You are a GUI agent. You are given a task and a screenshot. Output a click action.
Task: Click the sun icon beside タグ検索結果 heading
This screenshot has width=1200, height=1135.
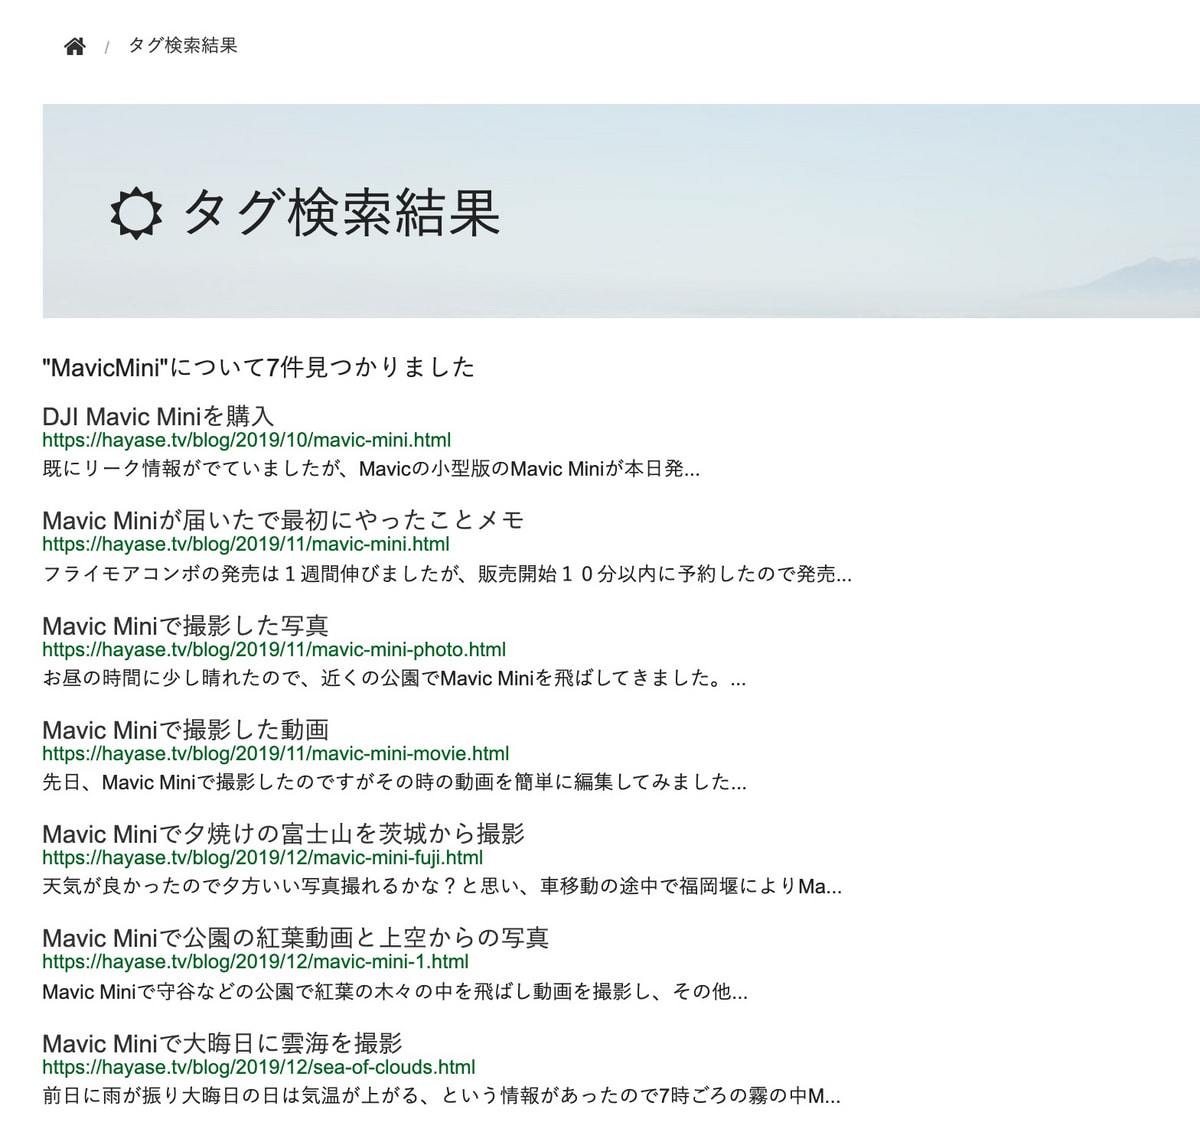coord(135,213)
